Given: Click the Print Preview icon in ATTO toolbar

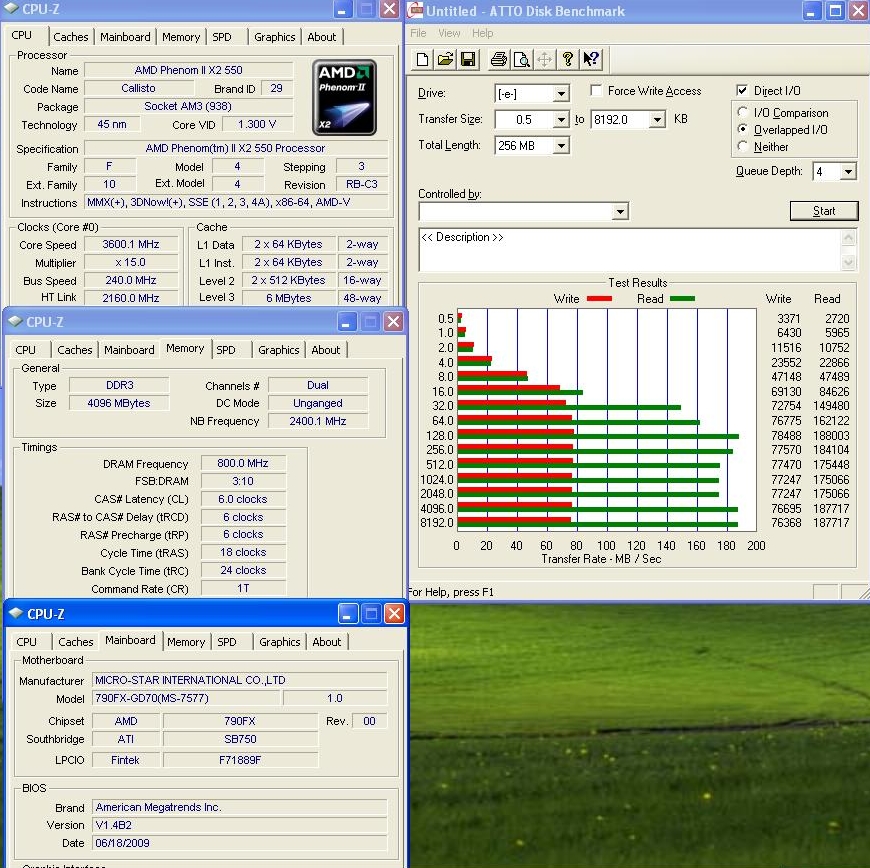Looking at the screenshot, I should tap(522, 59).
